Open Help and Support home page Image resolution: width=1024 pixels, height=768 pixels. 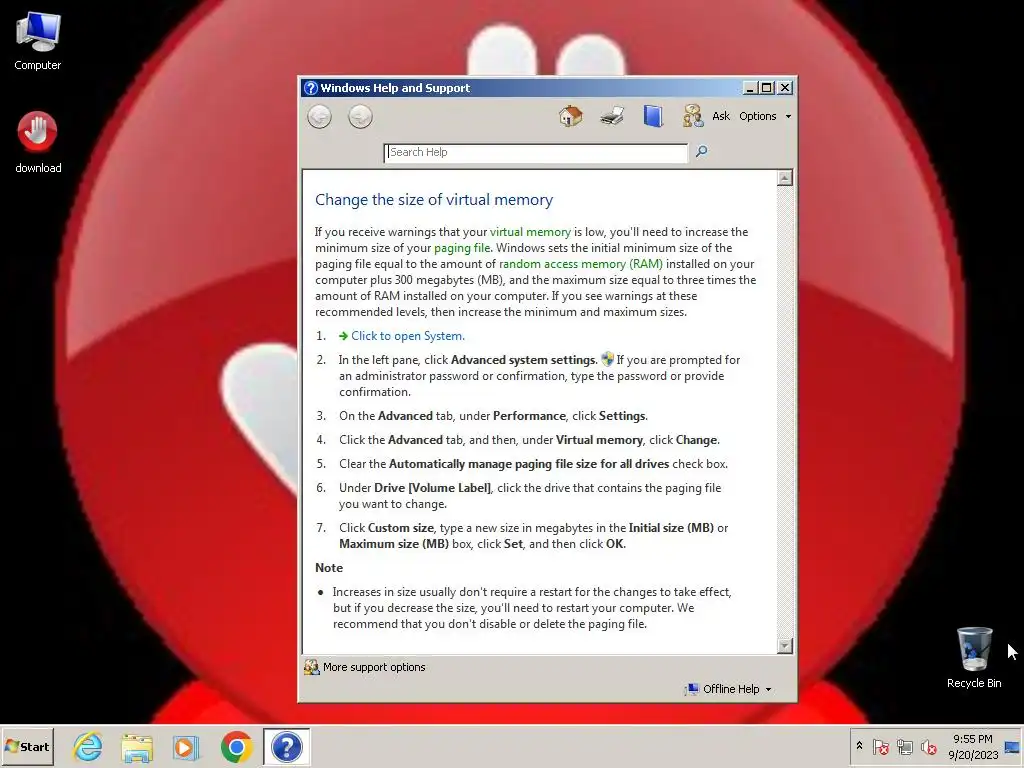pos(571,116)
